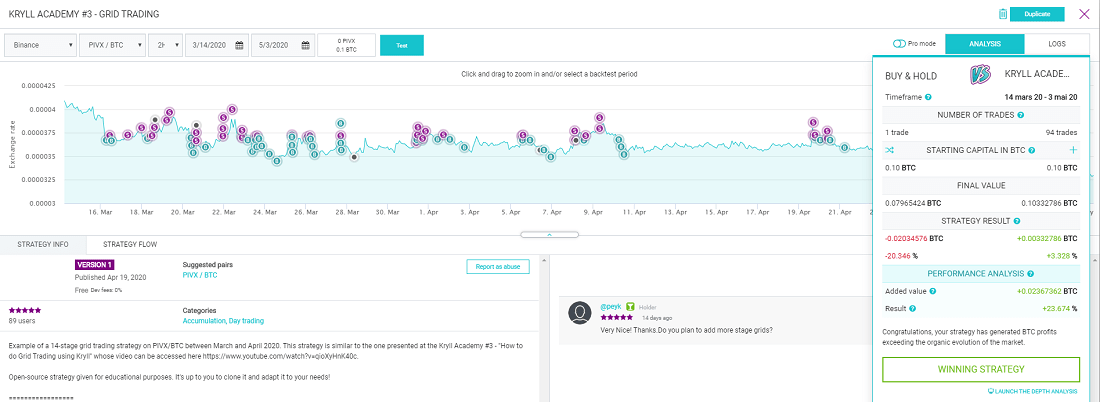The width and height of the screenshot is (1100, 402).
Task: Open the Starting Capital in BTC help icon
Action: pos(1032,150)
